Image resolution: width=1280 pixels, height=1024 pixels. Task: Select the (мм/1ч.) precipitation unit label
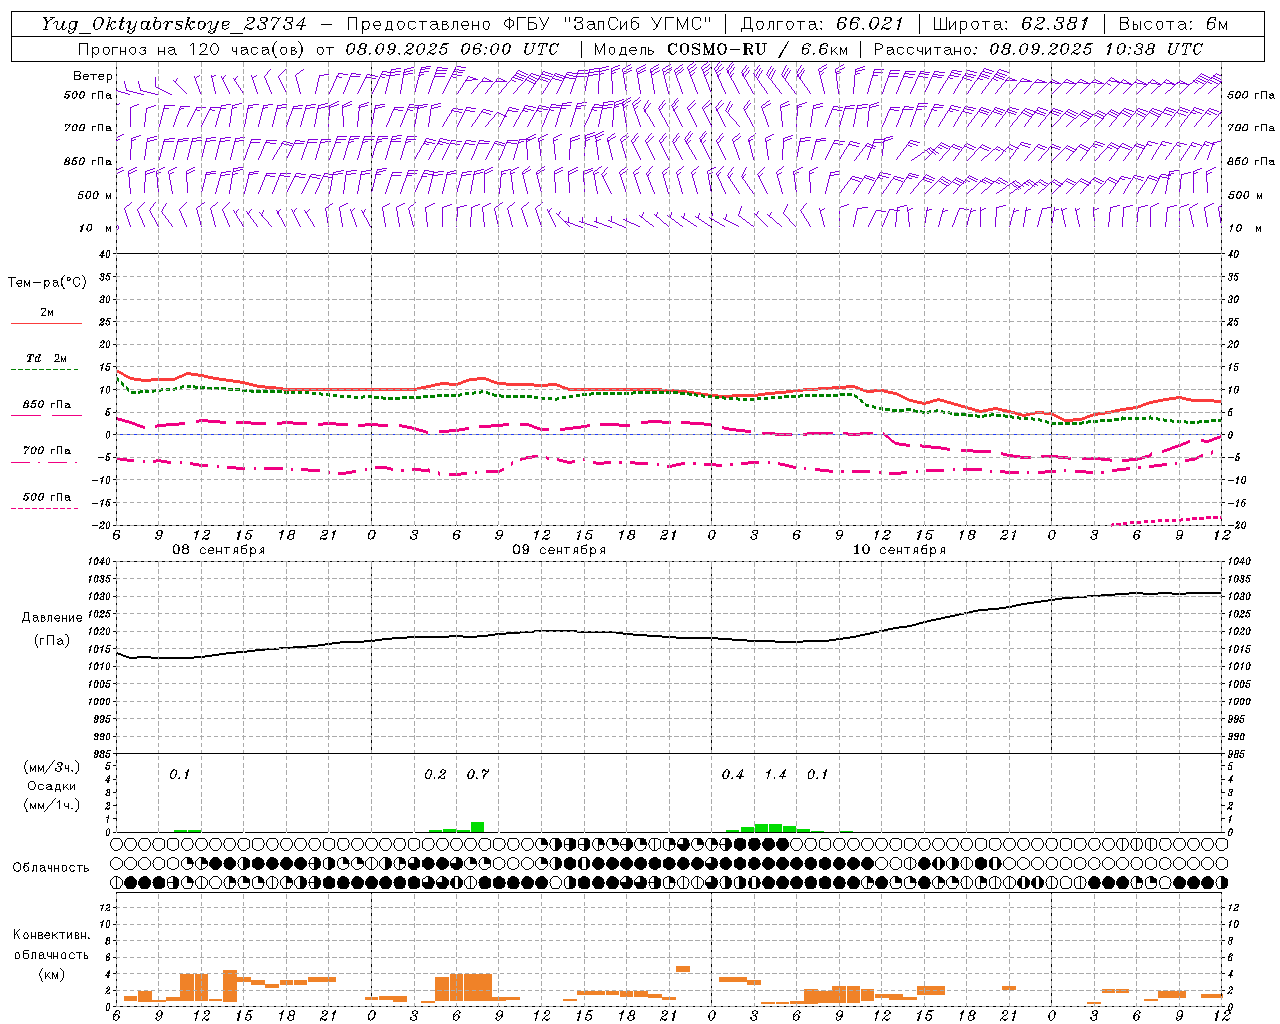pos(51,805)
